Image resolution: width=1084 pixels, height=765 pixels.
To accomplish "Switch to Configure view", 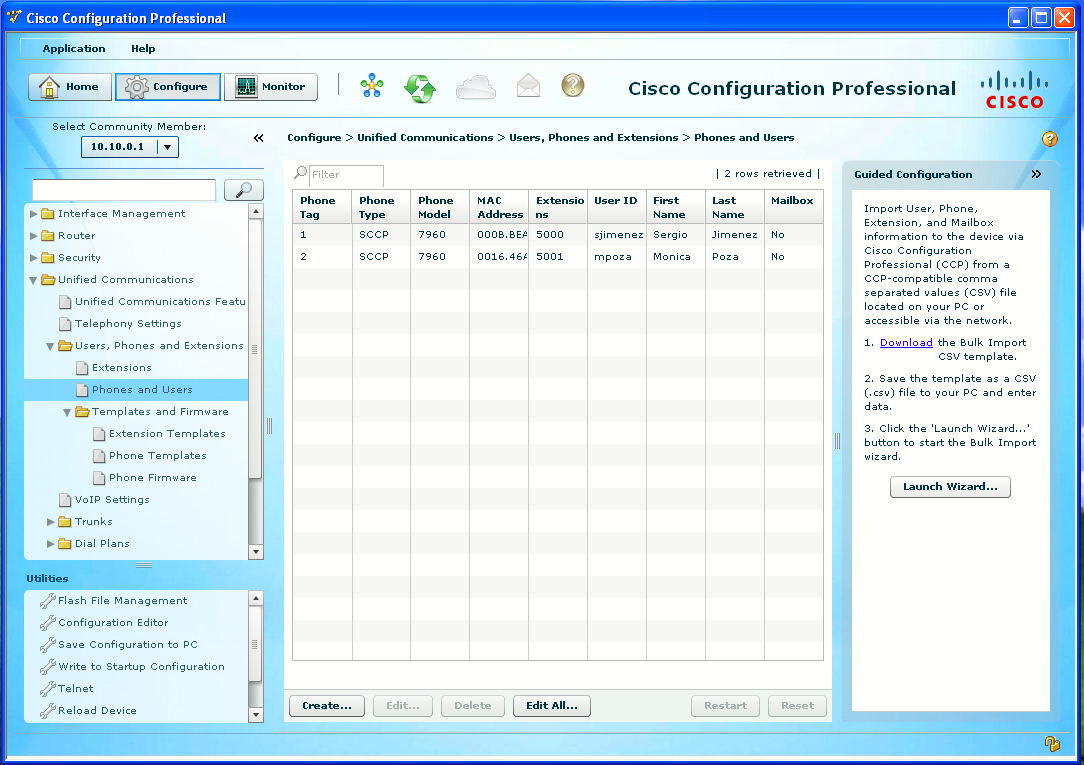I will pyautogui.click(x=168, y=87).
